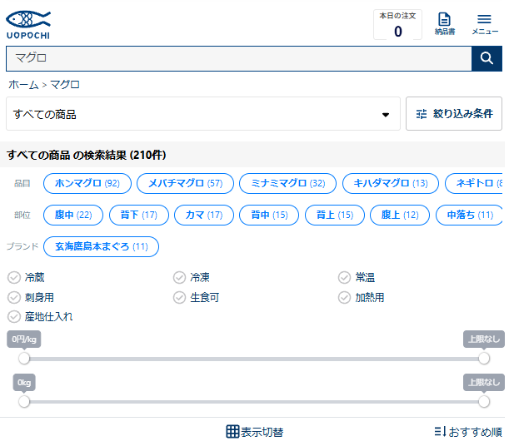Enable the 冷凍 filter checkbox

pos(179,277)
